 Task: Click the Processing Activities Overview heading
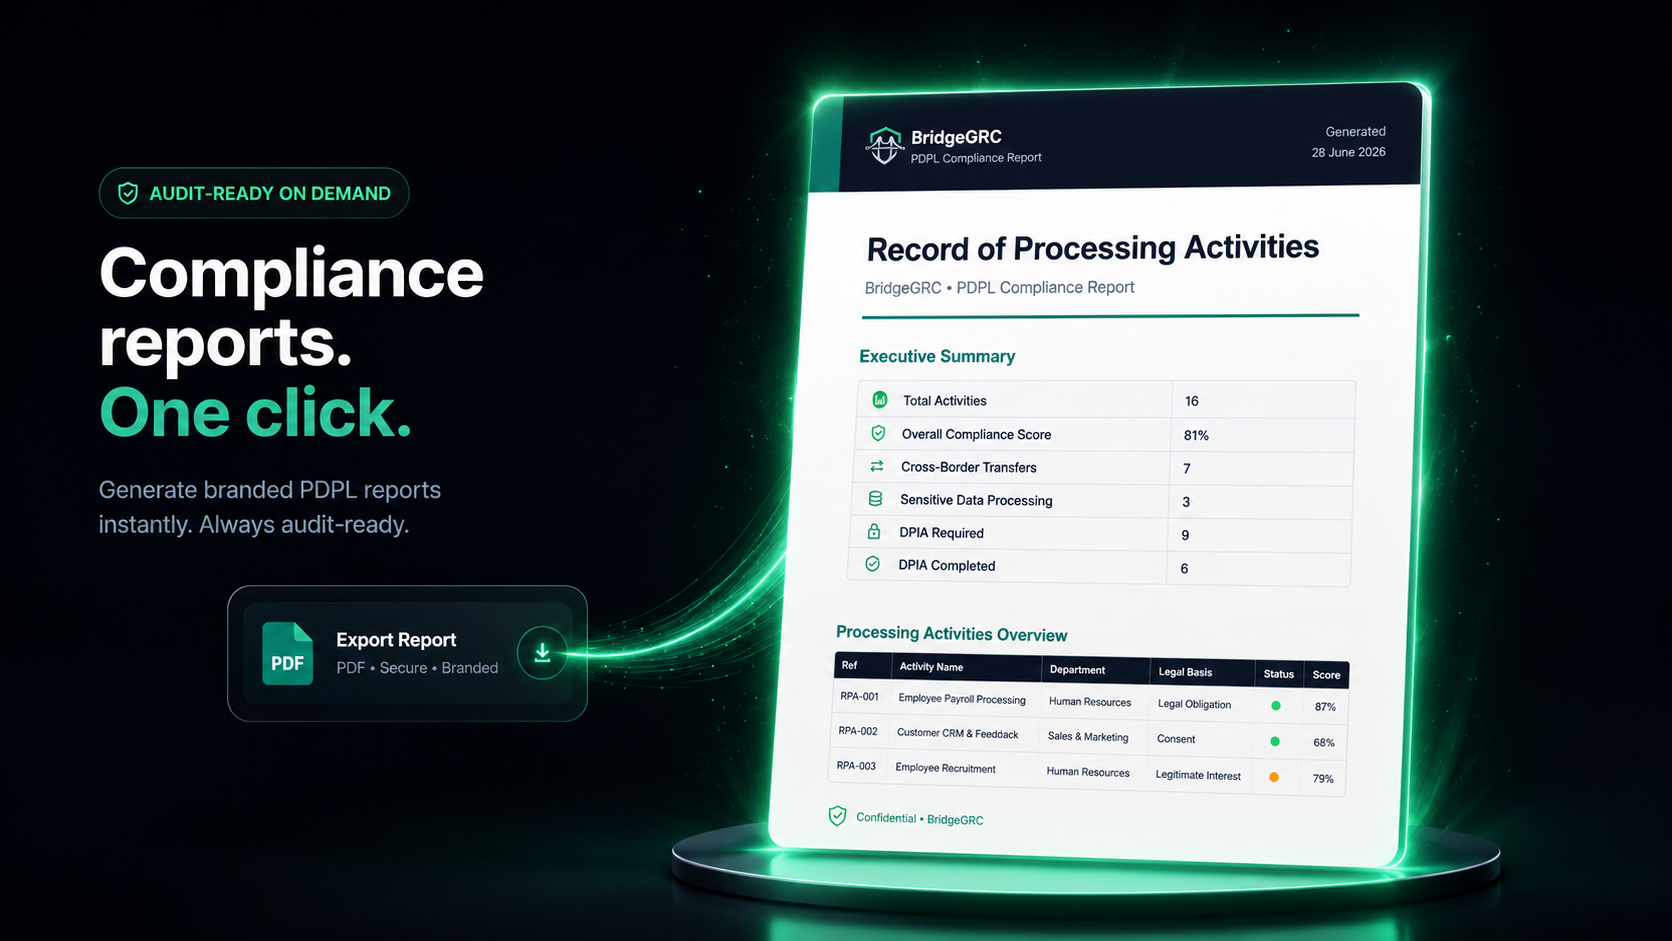pos(951,634)
